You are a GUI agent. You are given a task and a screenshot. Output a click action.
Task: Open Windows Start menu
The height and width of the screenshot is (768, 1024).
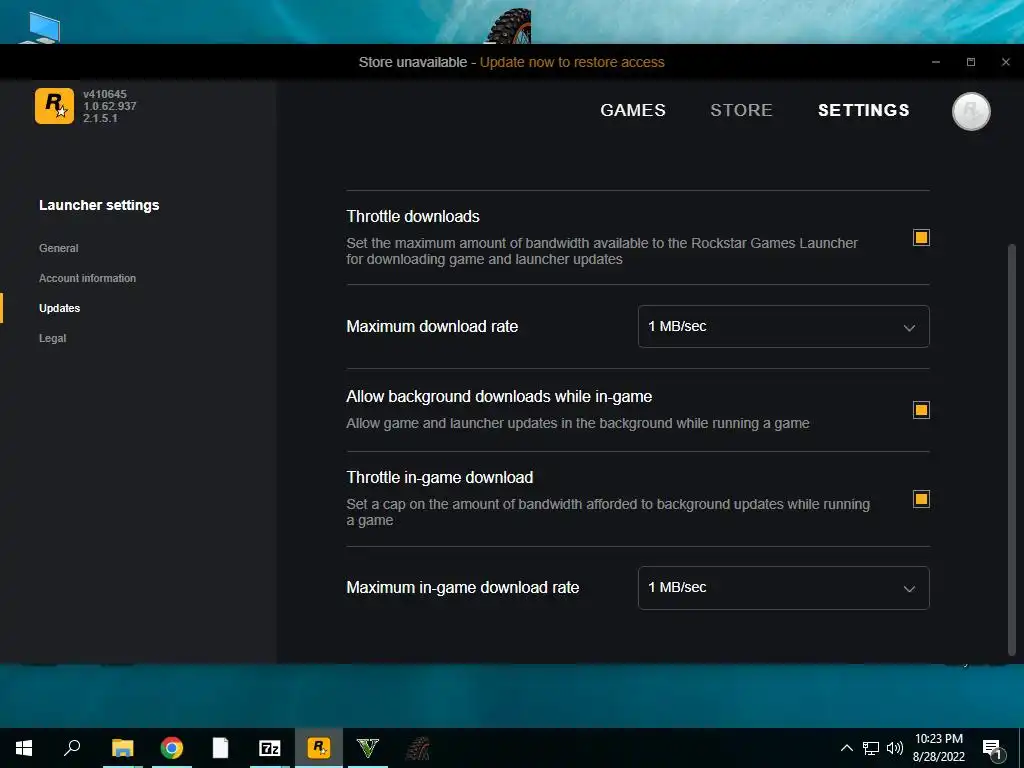(x=24, y=748)
